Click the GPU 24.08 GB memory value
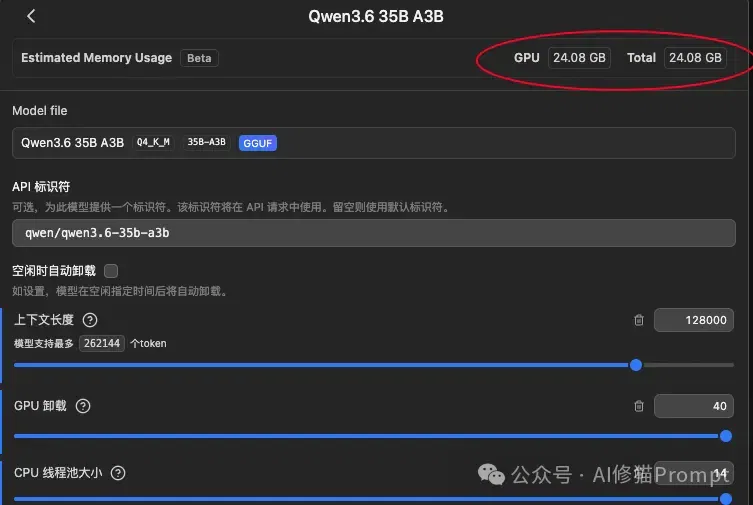 coord(579,58)
